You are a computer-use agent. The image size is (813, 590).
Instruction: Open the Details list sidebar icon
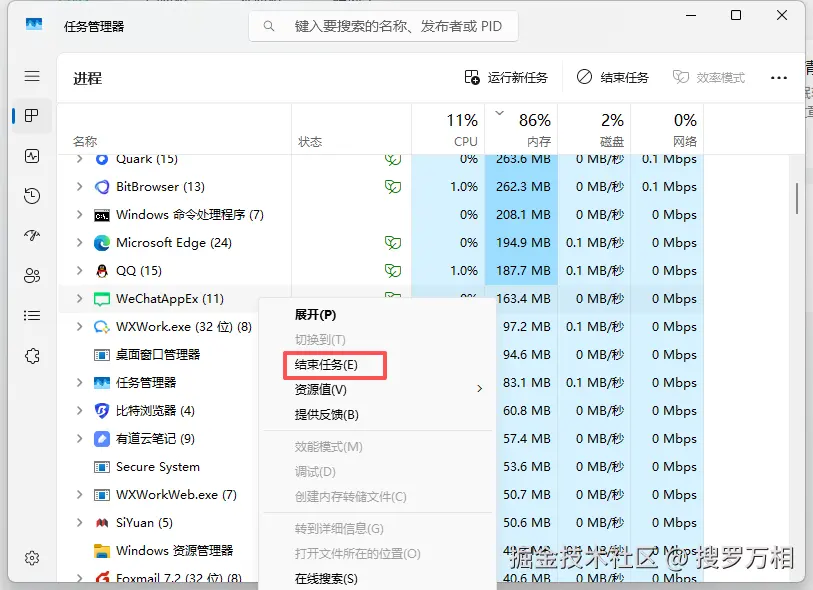point(32,315)
